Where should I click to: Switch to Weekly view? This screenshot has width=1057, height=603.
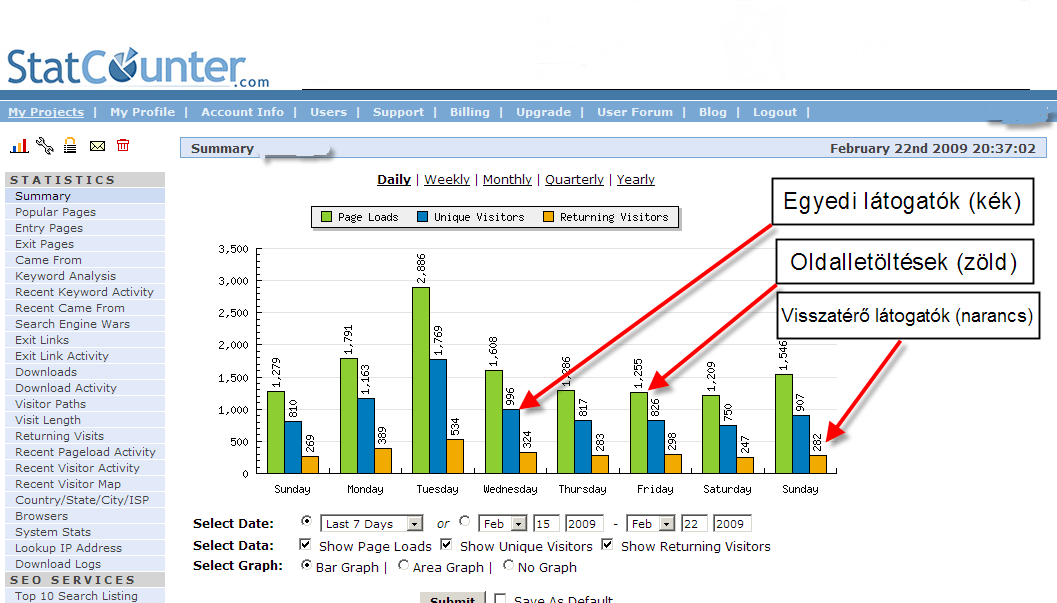click(x=447, y=179)
